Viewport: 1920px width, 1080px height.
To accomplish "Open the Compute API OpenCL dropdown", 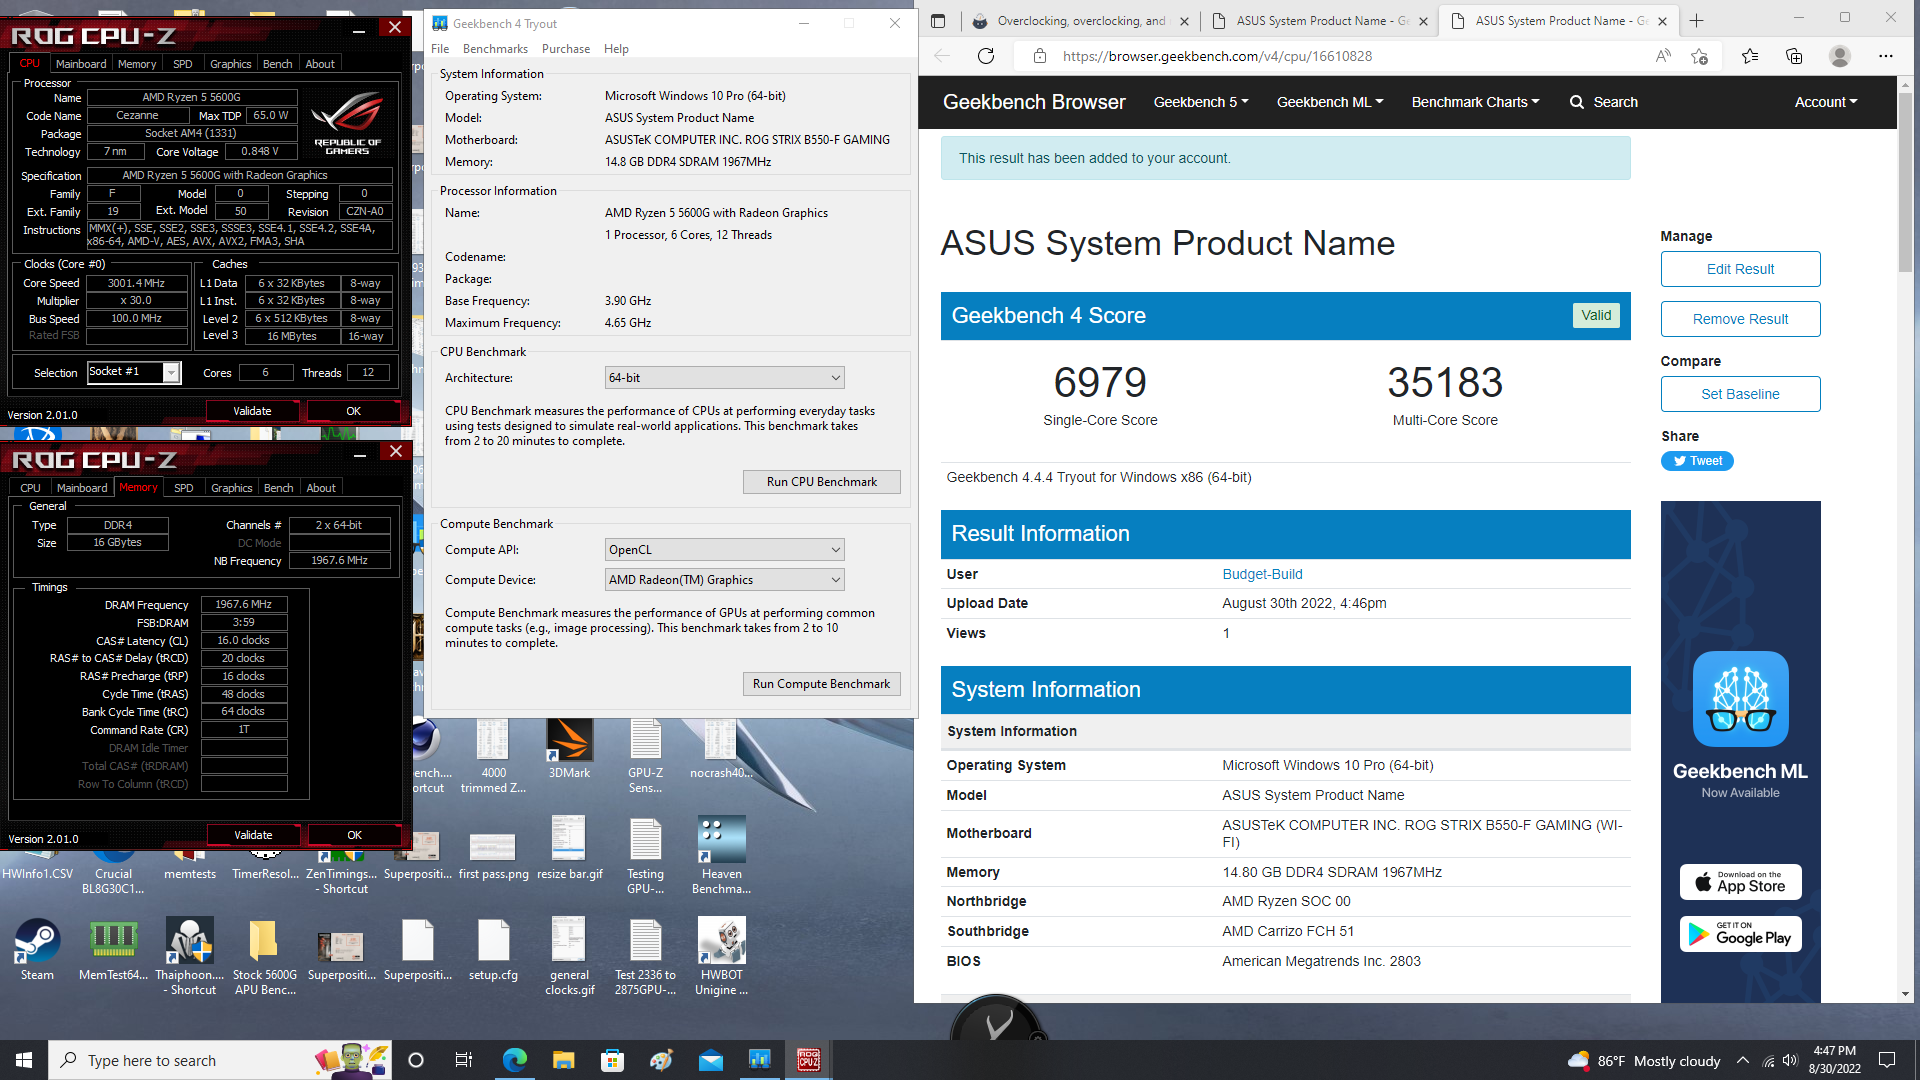I will point(724,550).
